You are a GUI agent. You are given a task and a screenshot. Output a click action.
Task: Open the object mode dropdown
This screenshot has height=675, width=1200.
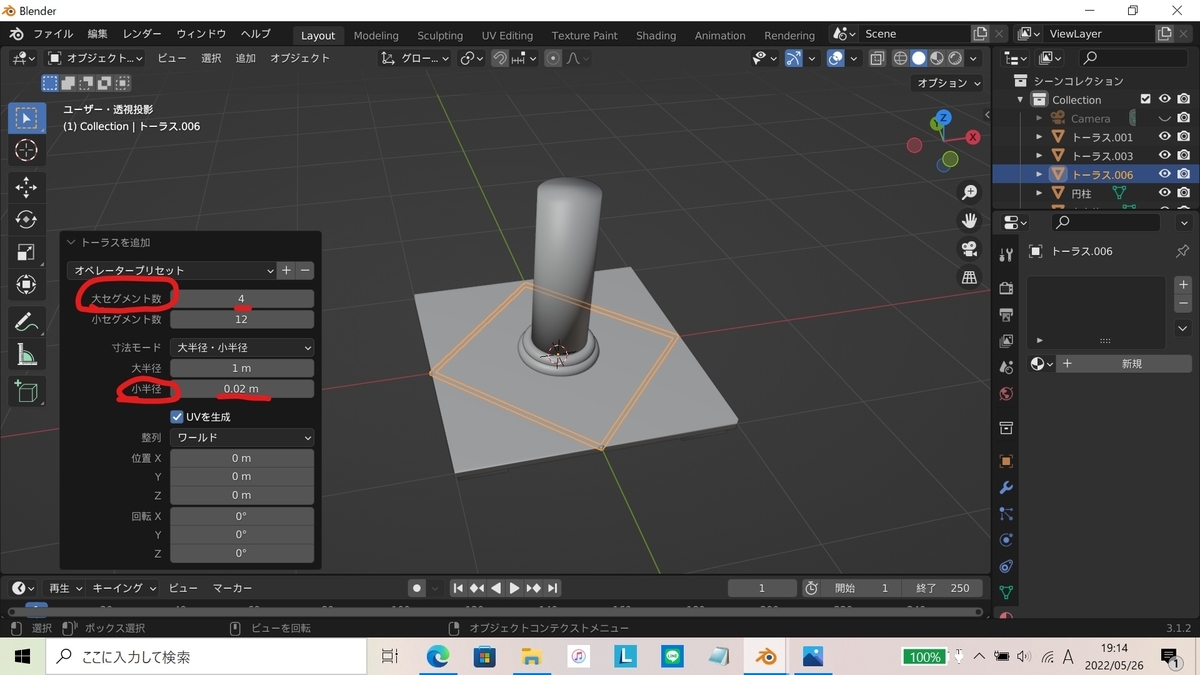pos(95,58)
